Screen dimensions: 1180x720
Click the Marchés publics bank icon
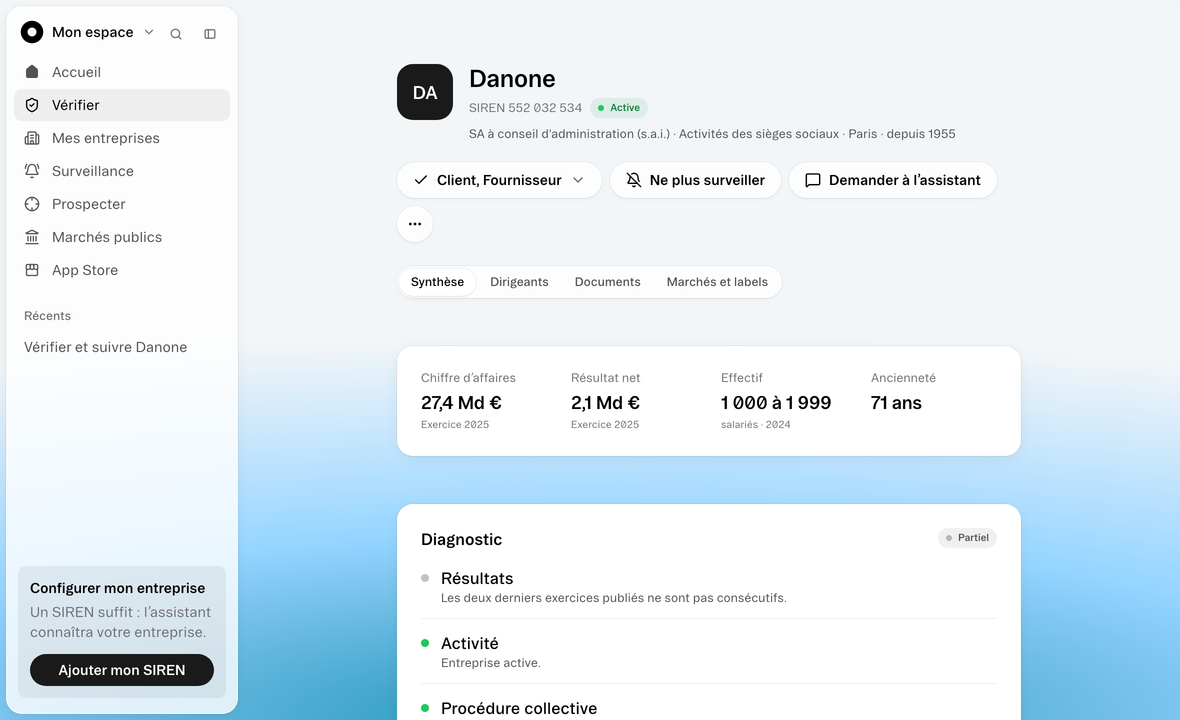coord(32,238)
